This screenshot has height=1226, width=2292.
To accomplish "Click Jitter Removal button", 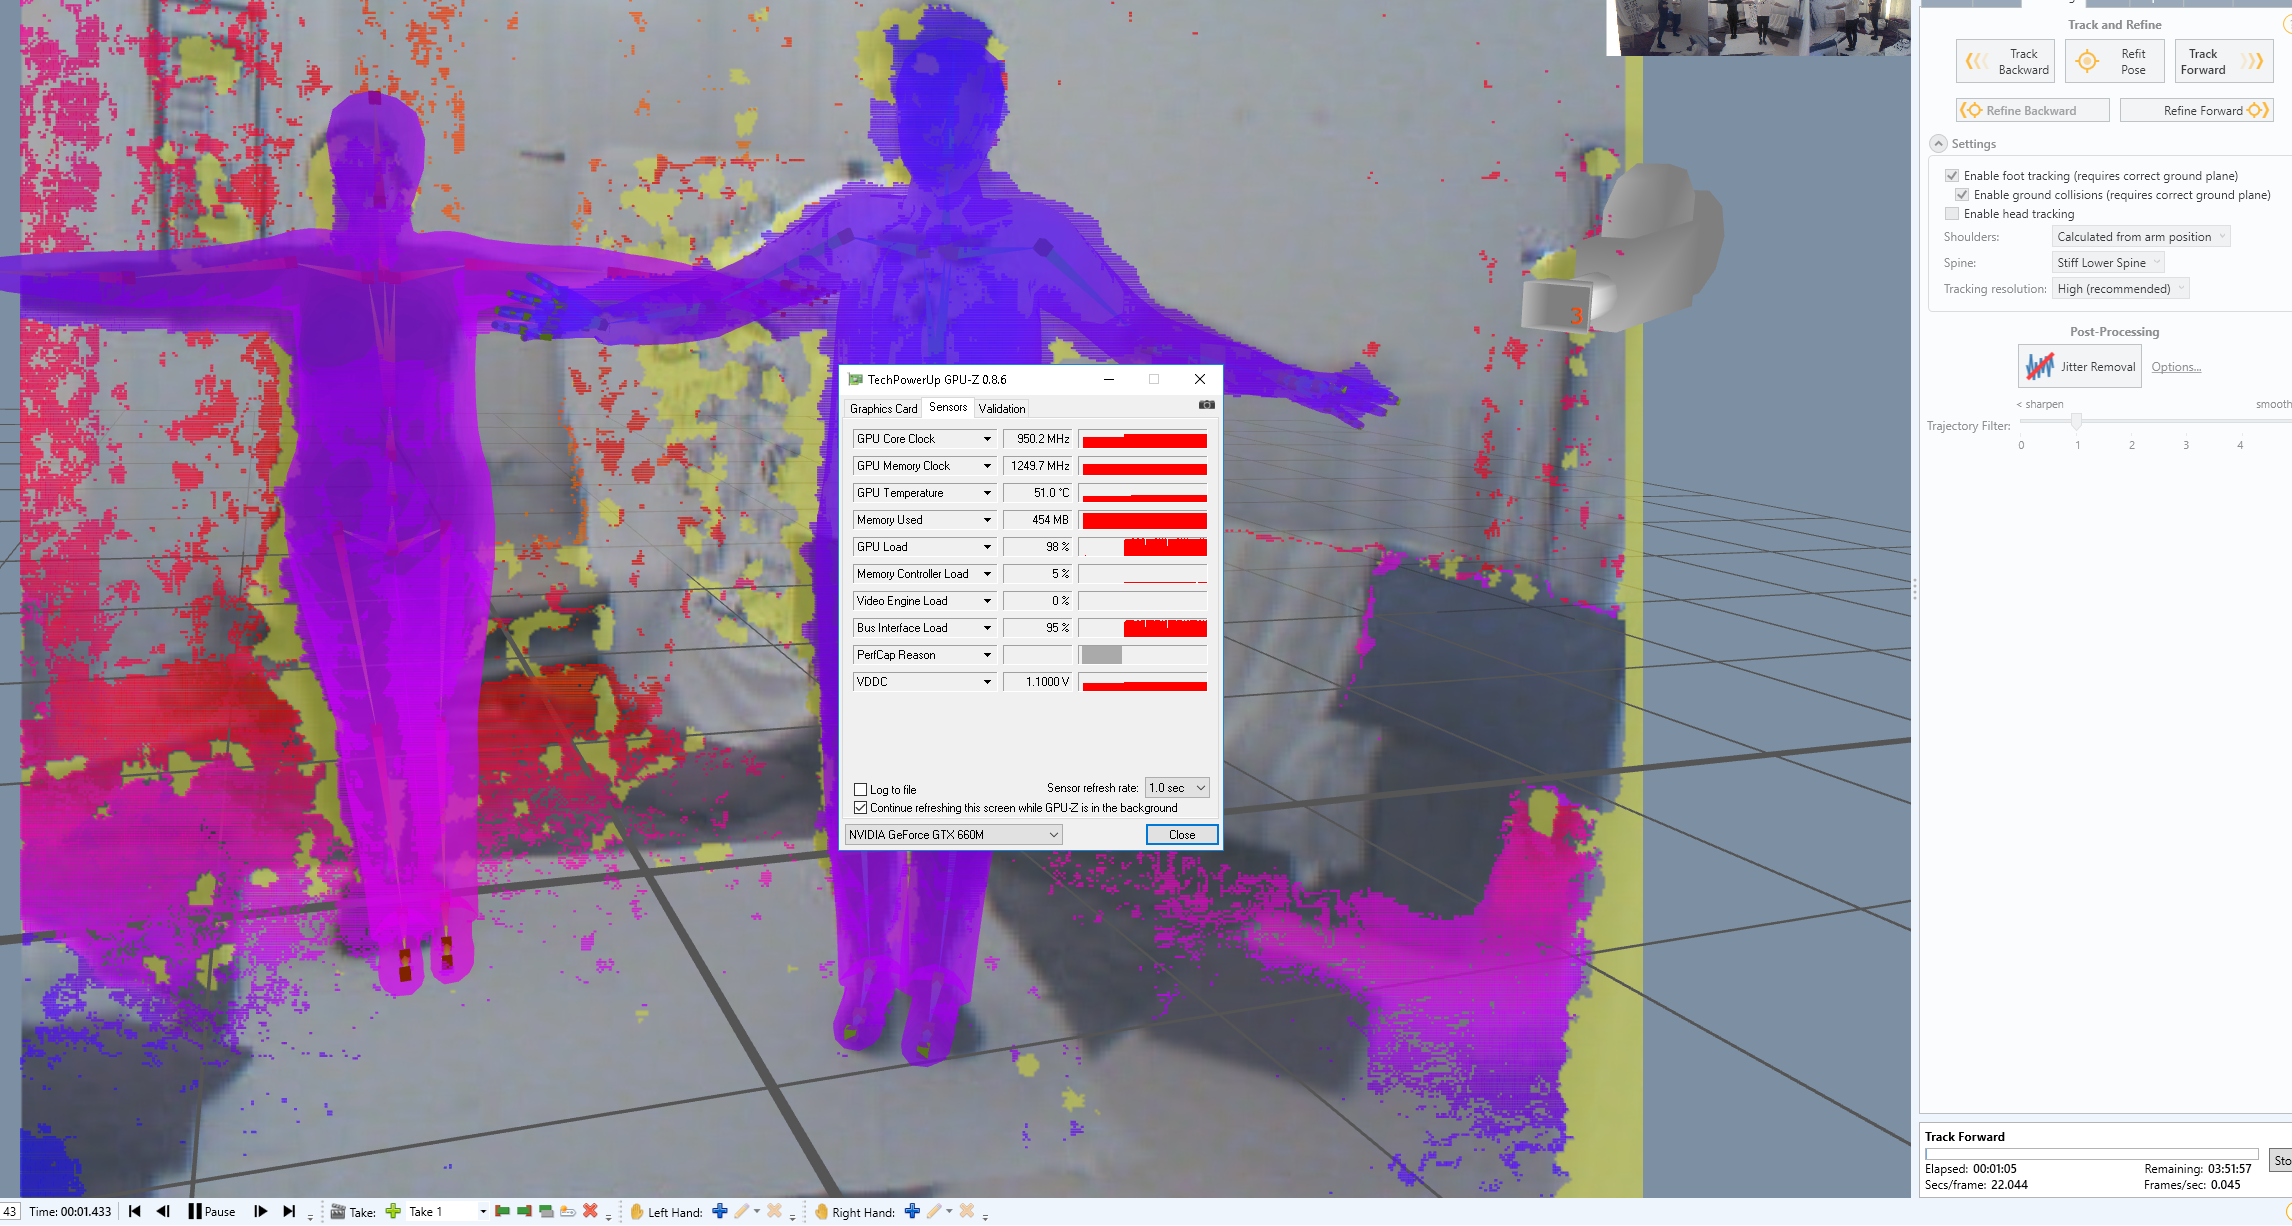I will click(2079, 366).
